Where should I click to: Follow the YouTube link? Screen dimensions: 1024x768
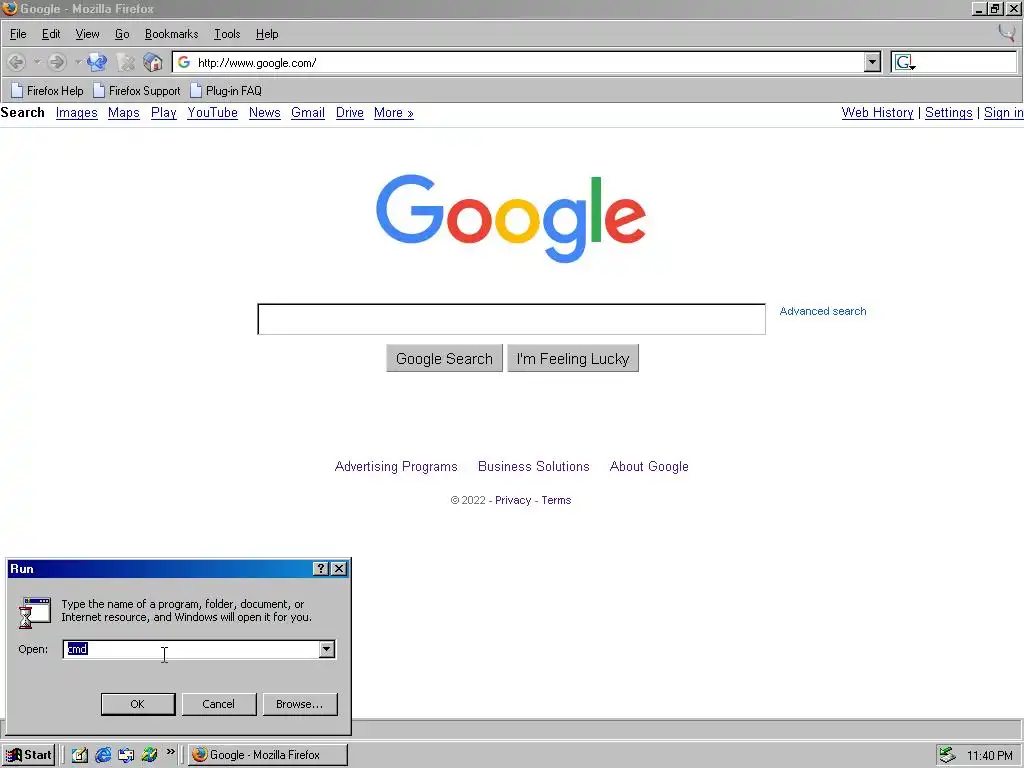point(212,113)
